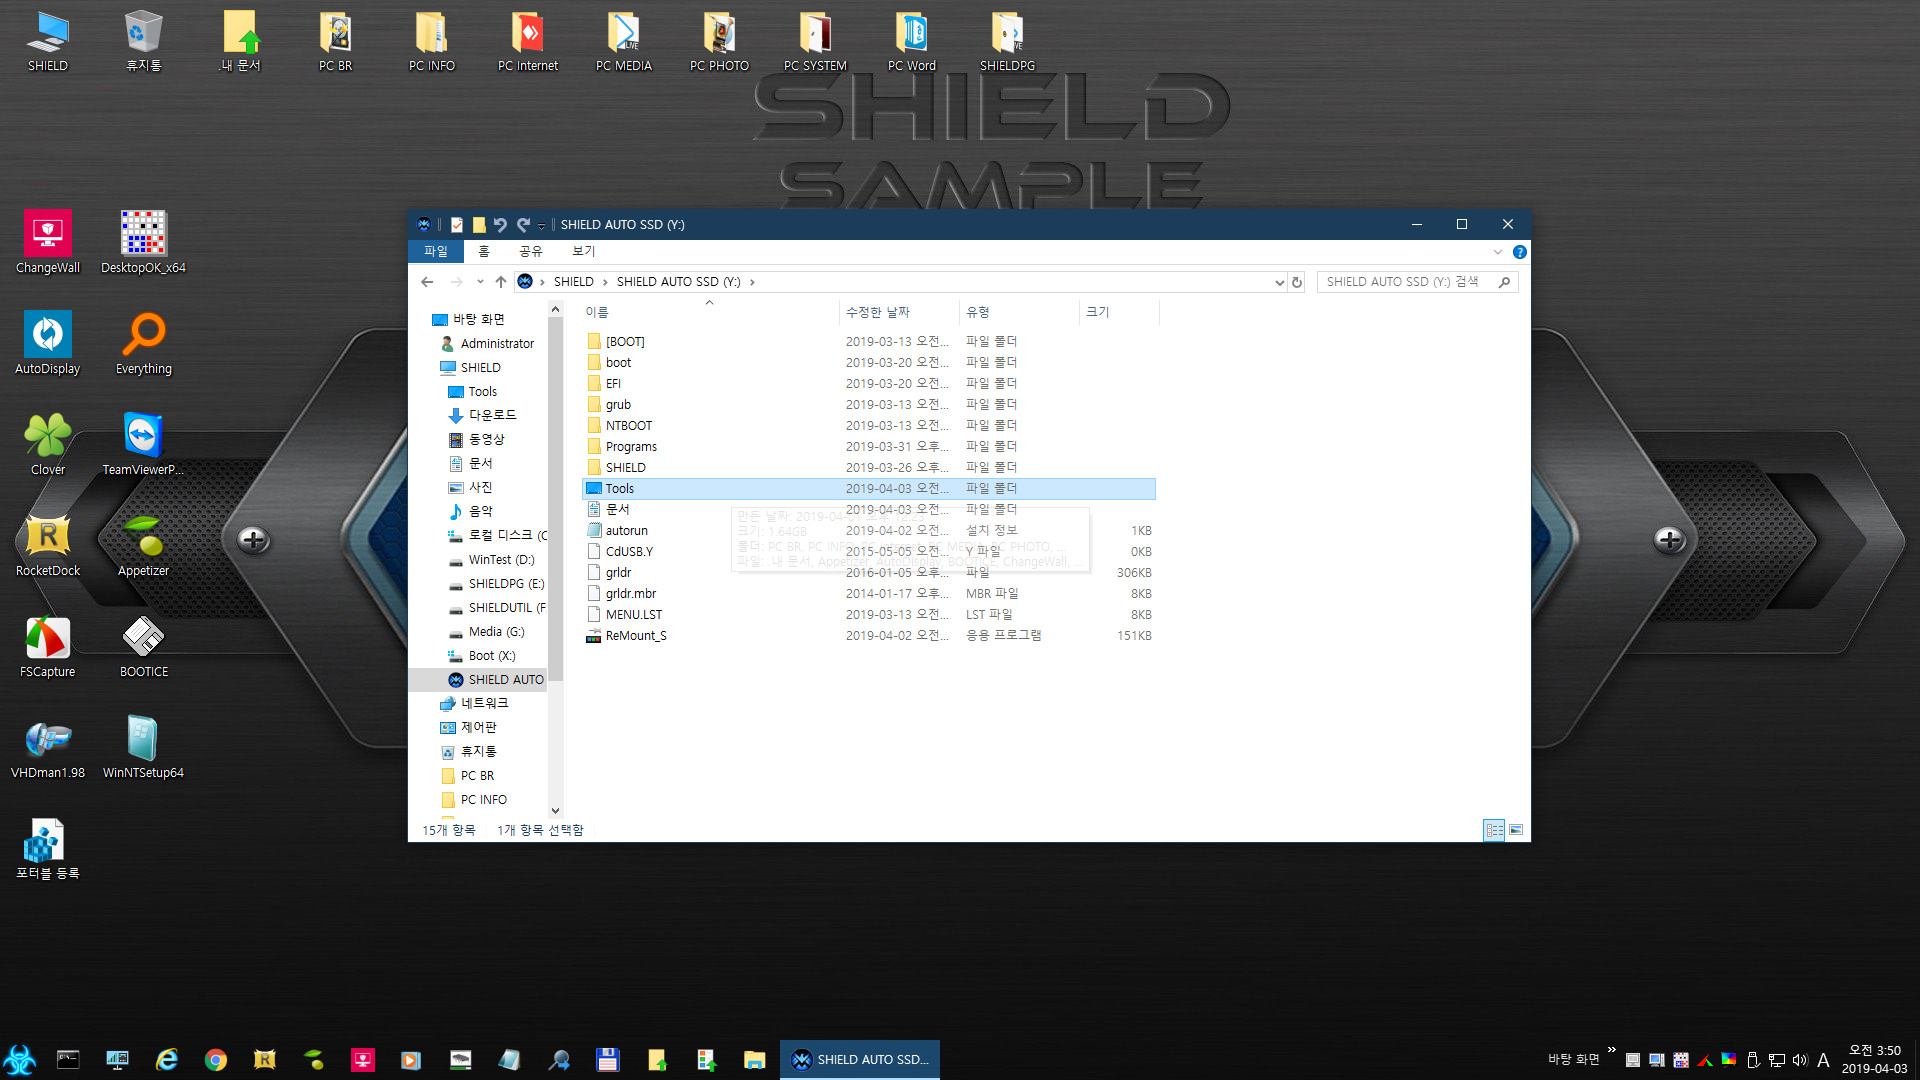1920x1080 pixels.
Task: Open the PC INFO desktop folder
Action: pos(431,41)
